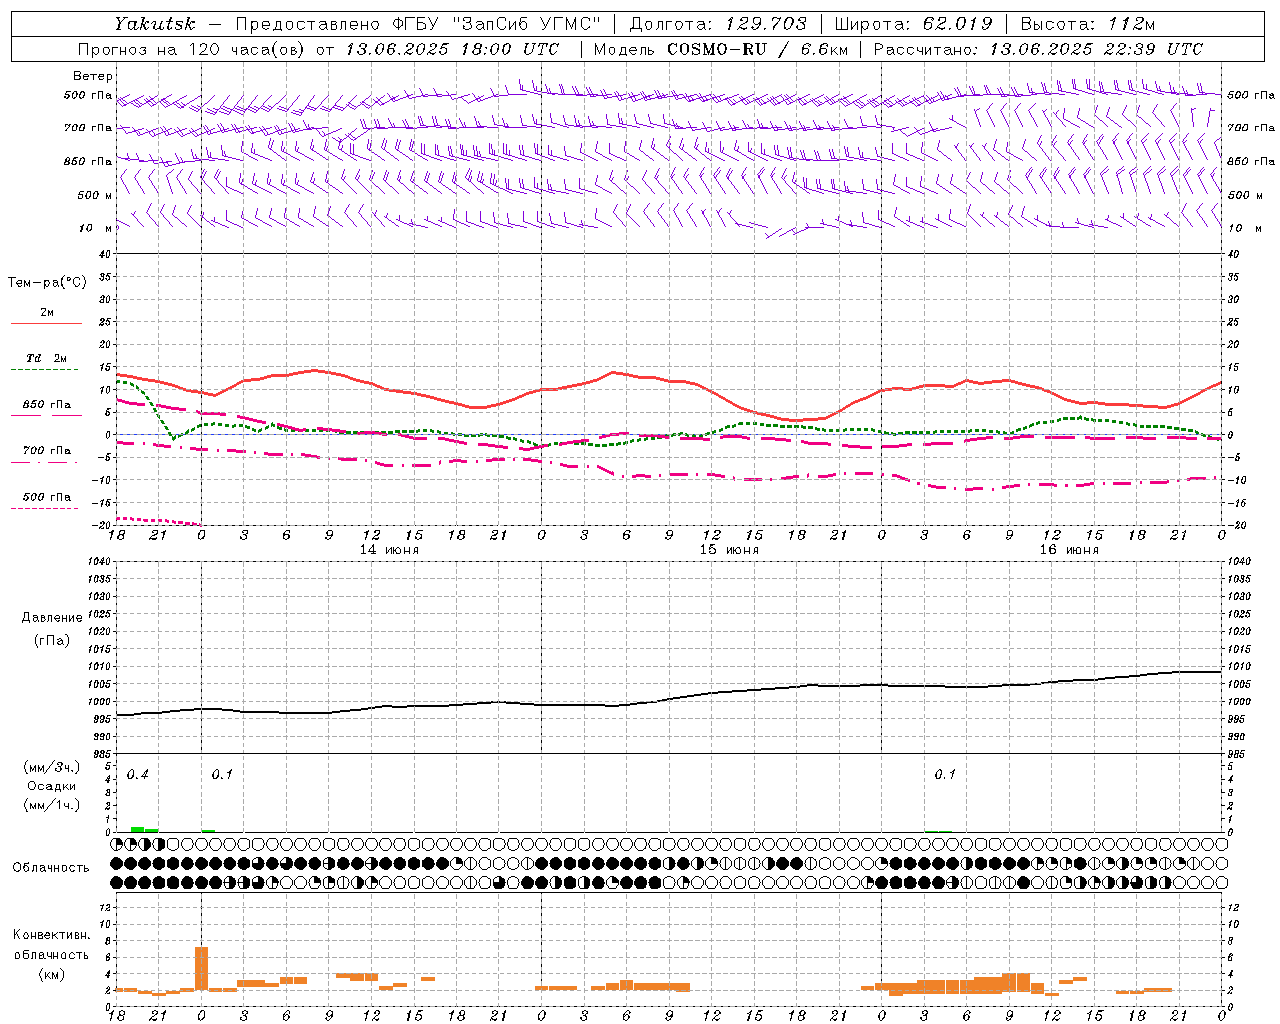This screenshot has height=1024, width=1280.
Task: Select the 2м temperature legend entry
Action: click(x=47, y=312)
